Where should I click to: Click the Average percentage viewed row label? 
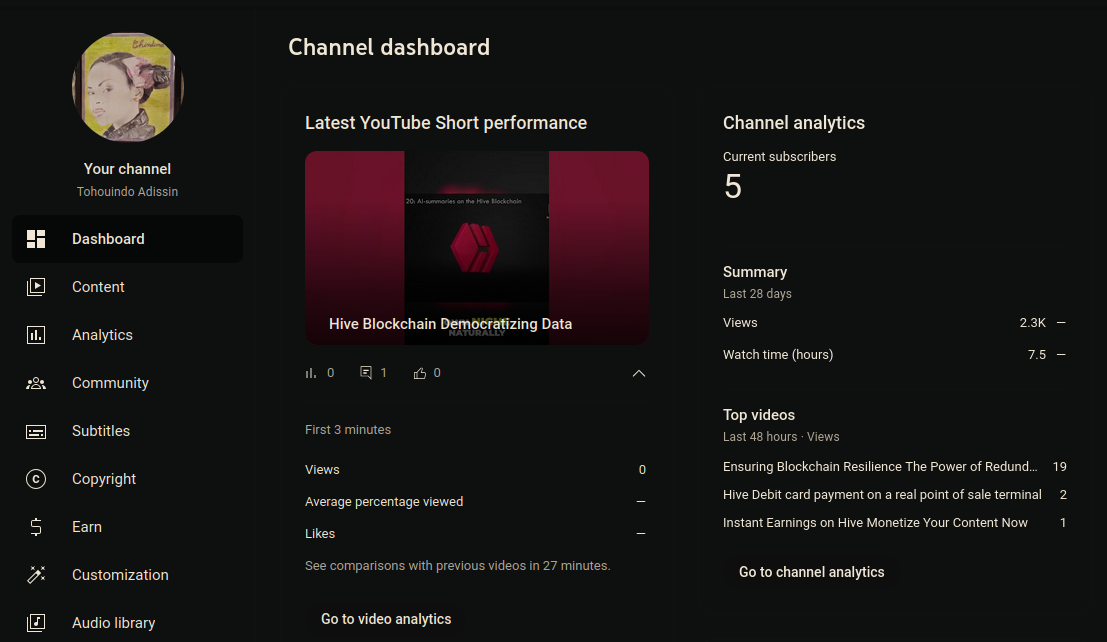click(384, 501)
